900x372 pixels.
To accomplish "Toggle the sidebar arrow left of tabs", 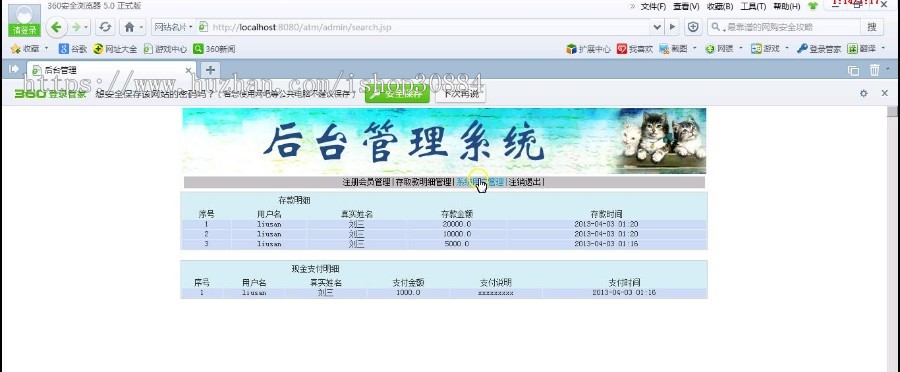I will 14,69.
